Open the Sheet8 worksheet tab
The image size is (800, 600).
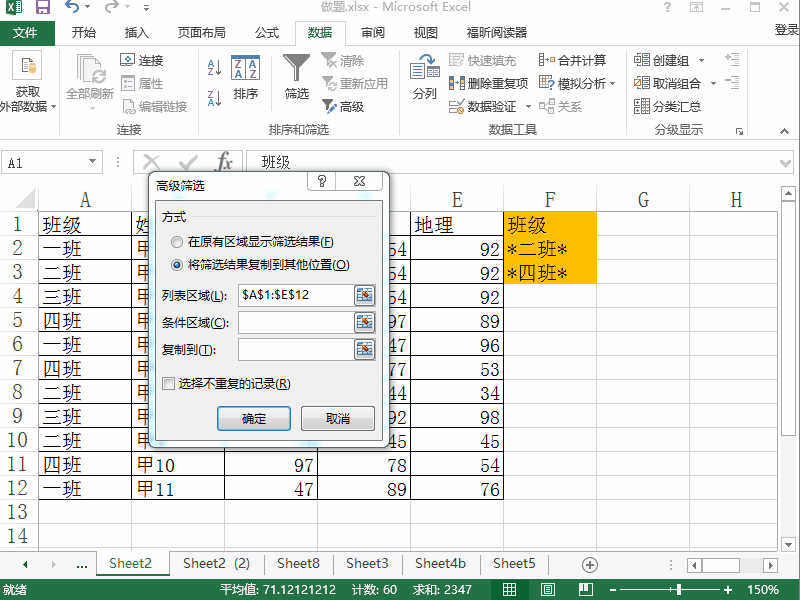pos(298,564)
